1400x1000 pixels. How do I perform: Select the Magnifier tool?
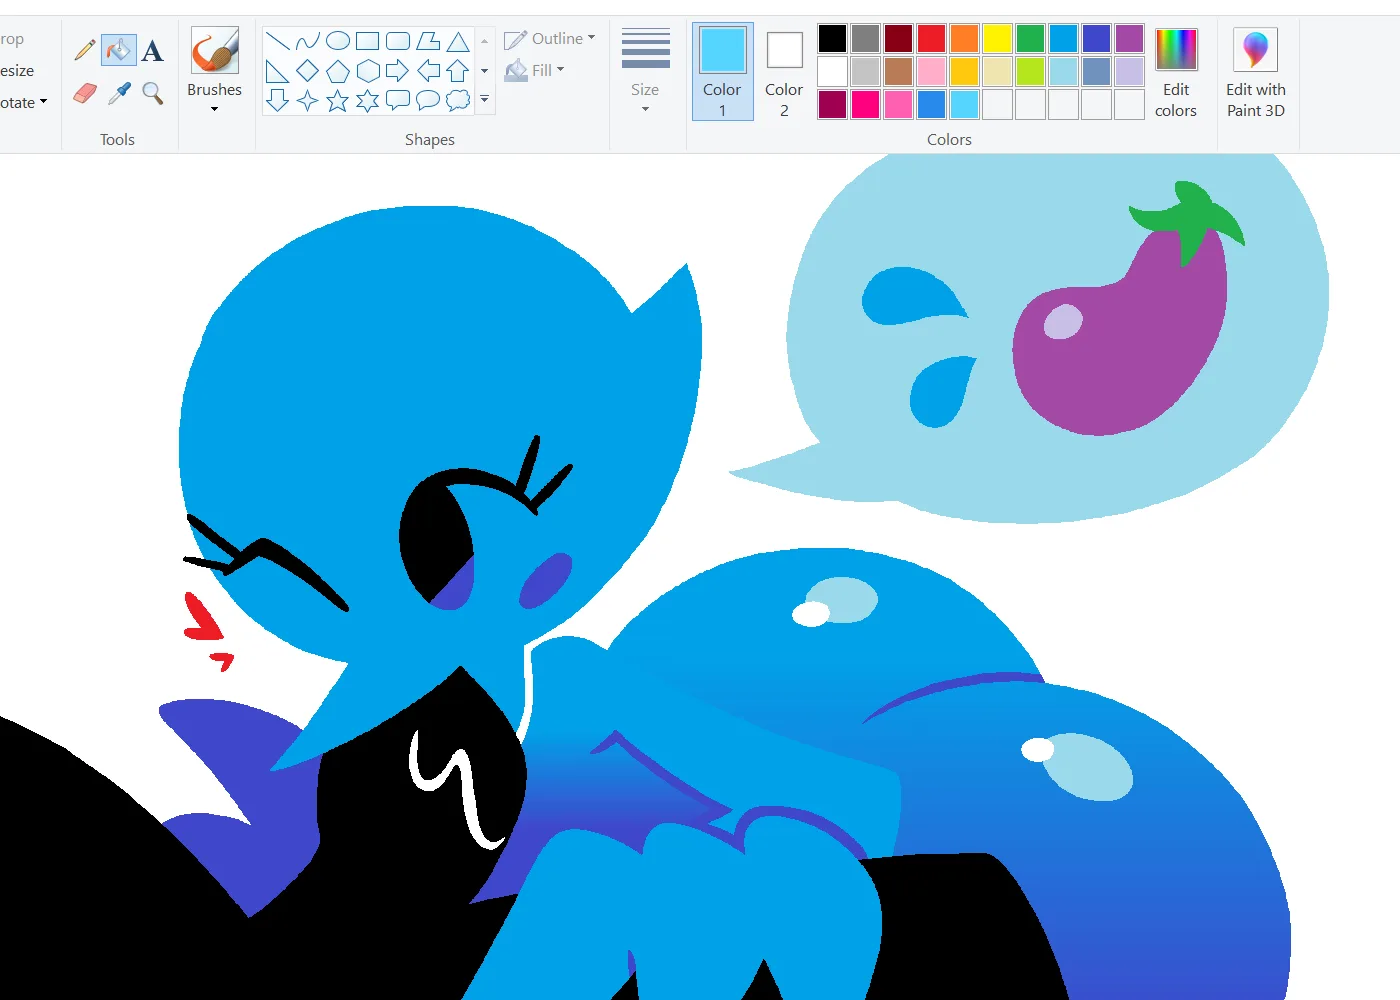(152, 93)
